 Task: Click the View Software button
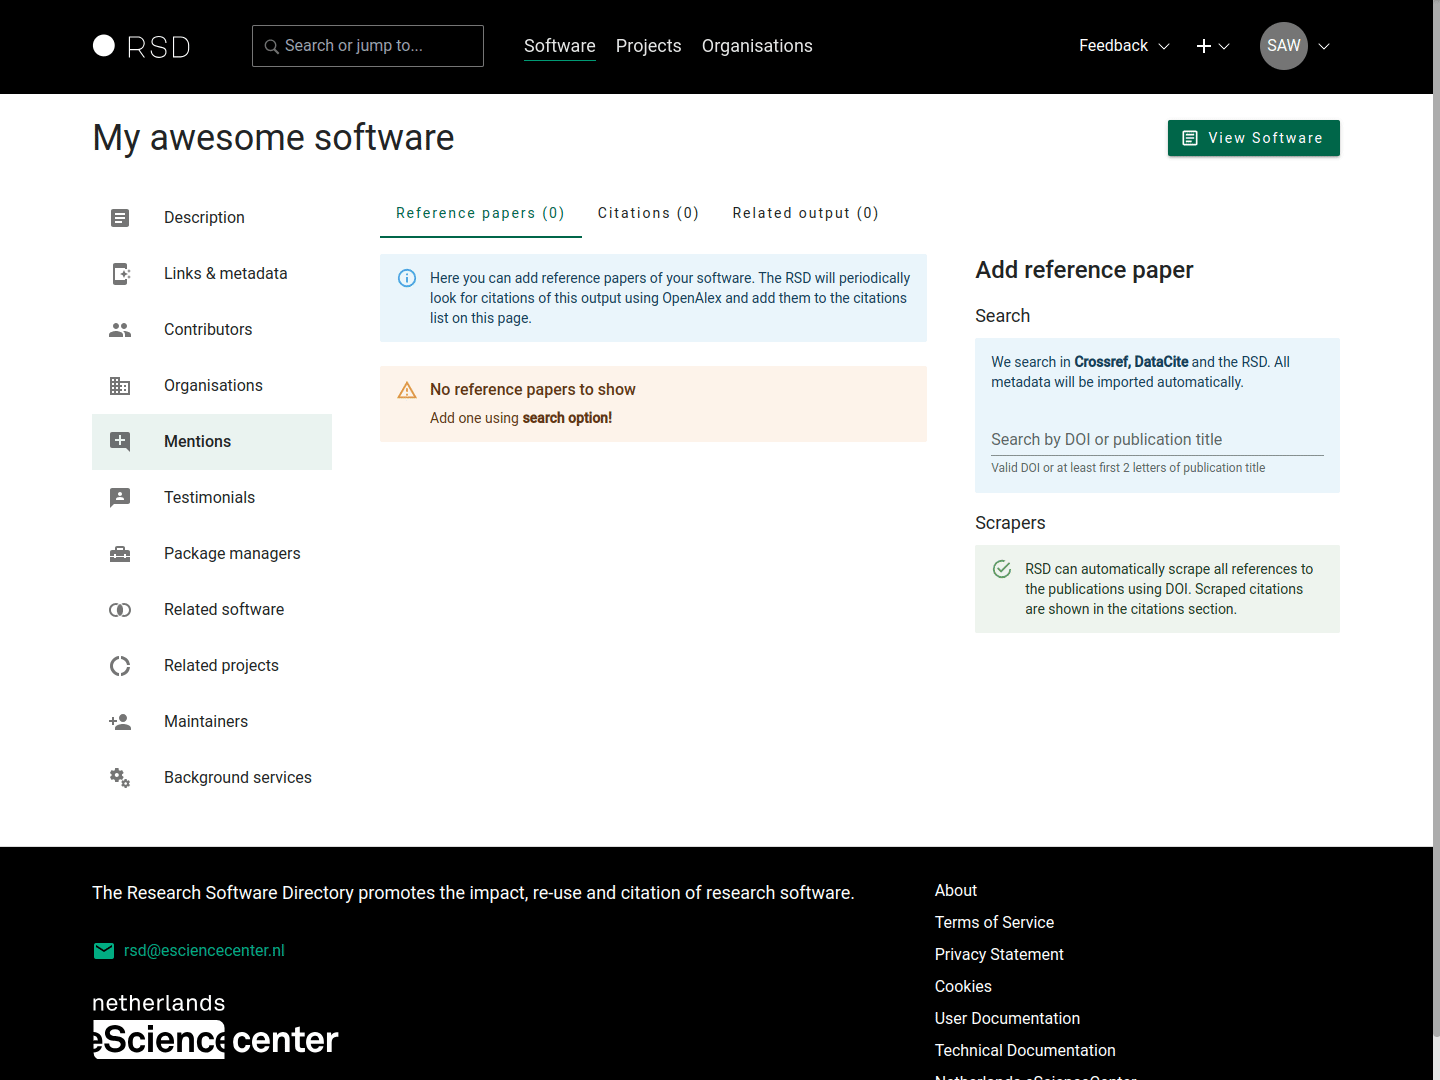[1253, 138]
